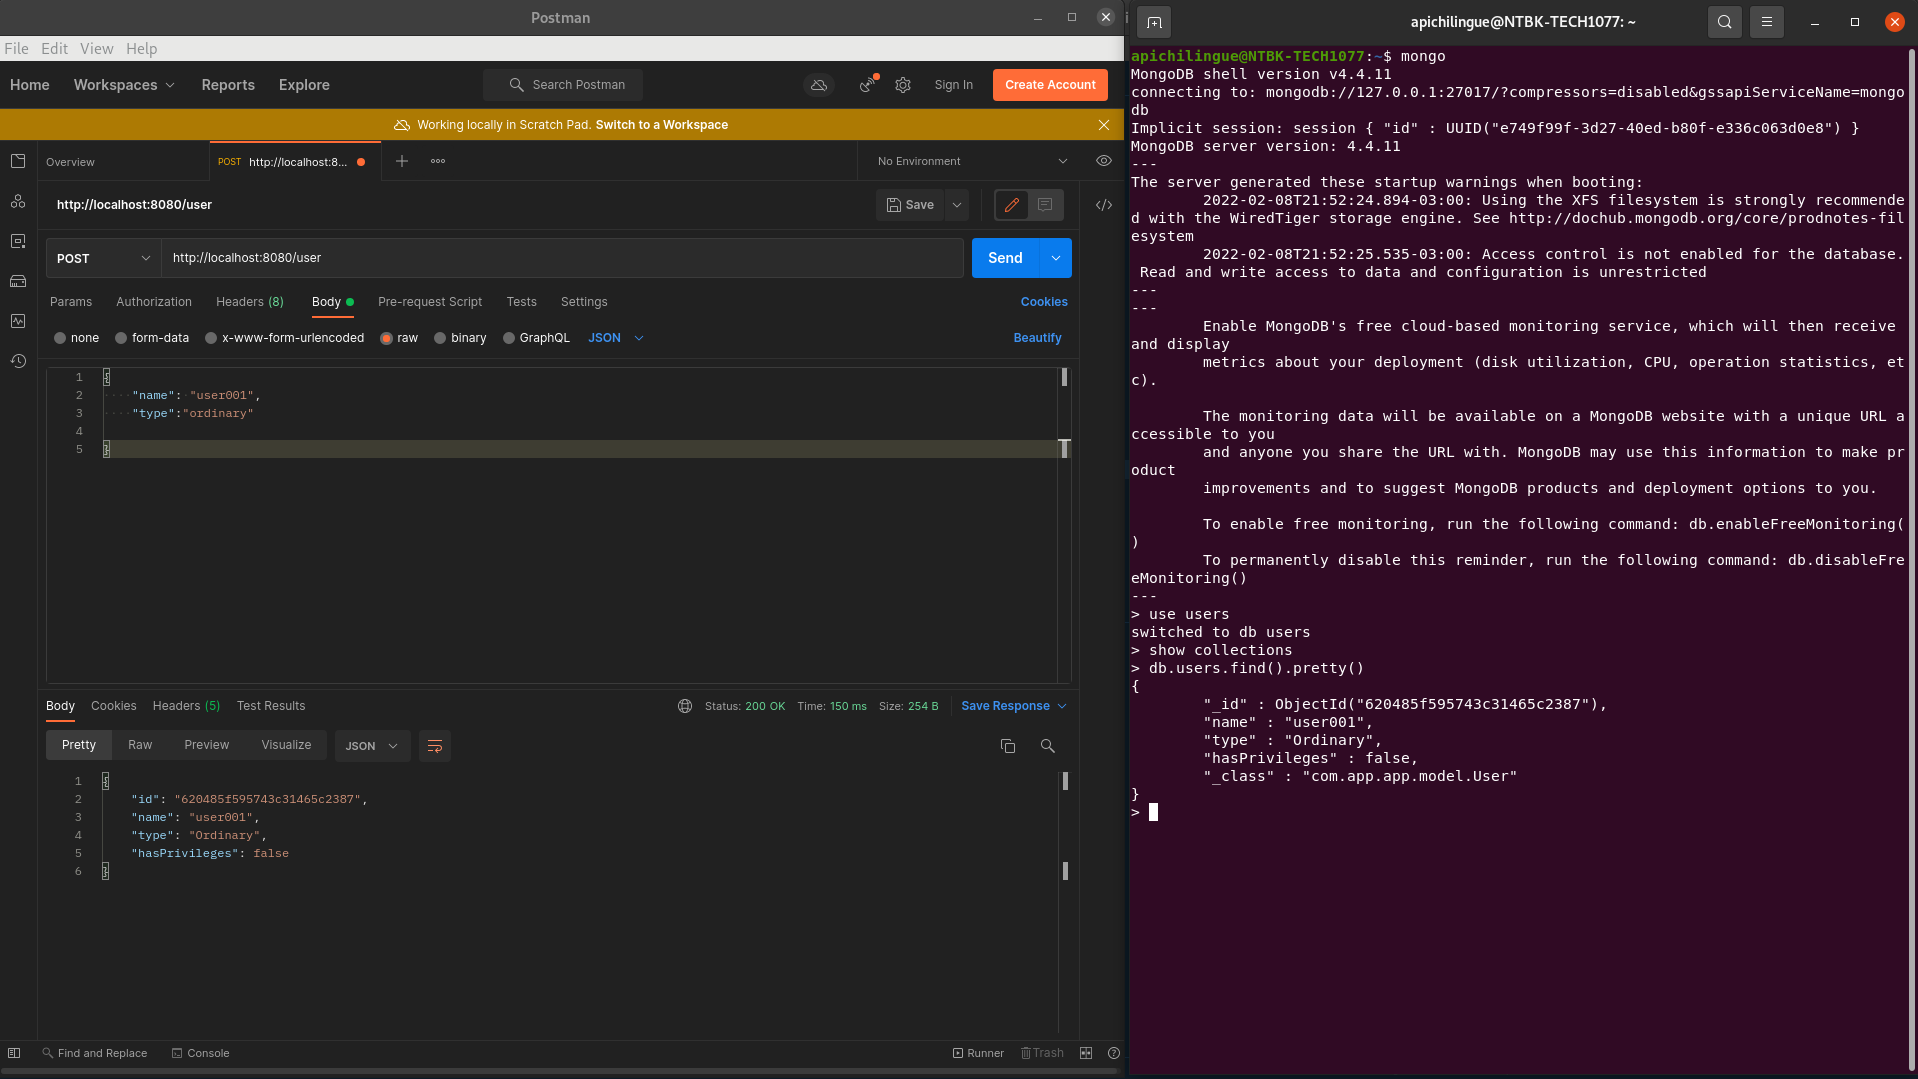
Task: Click the Search Postman box
Action: click(x=563, y=85)
